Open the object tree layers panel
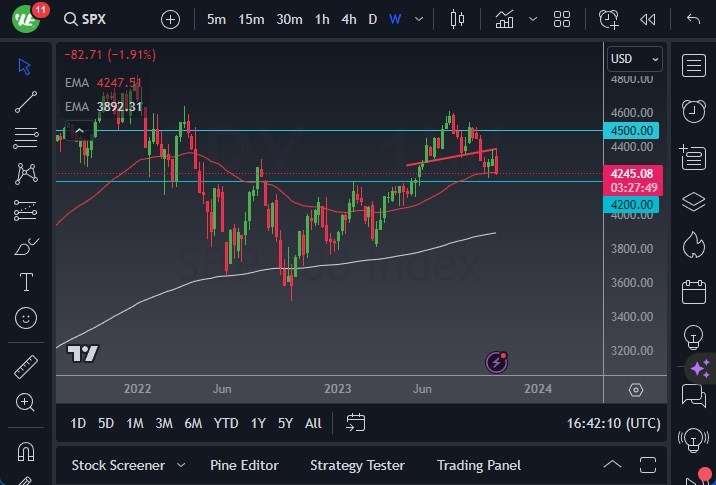 [x=694, y=201]
